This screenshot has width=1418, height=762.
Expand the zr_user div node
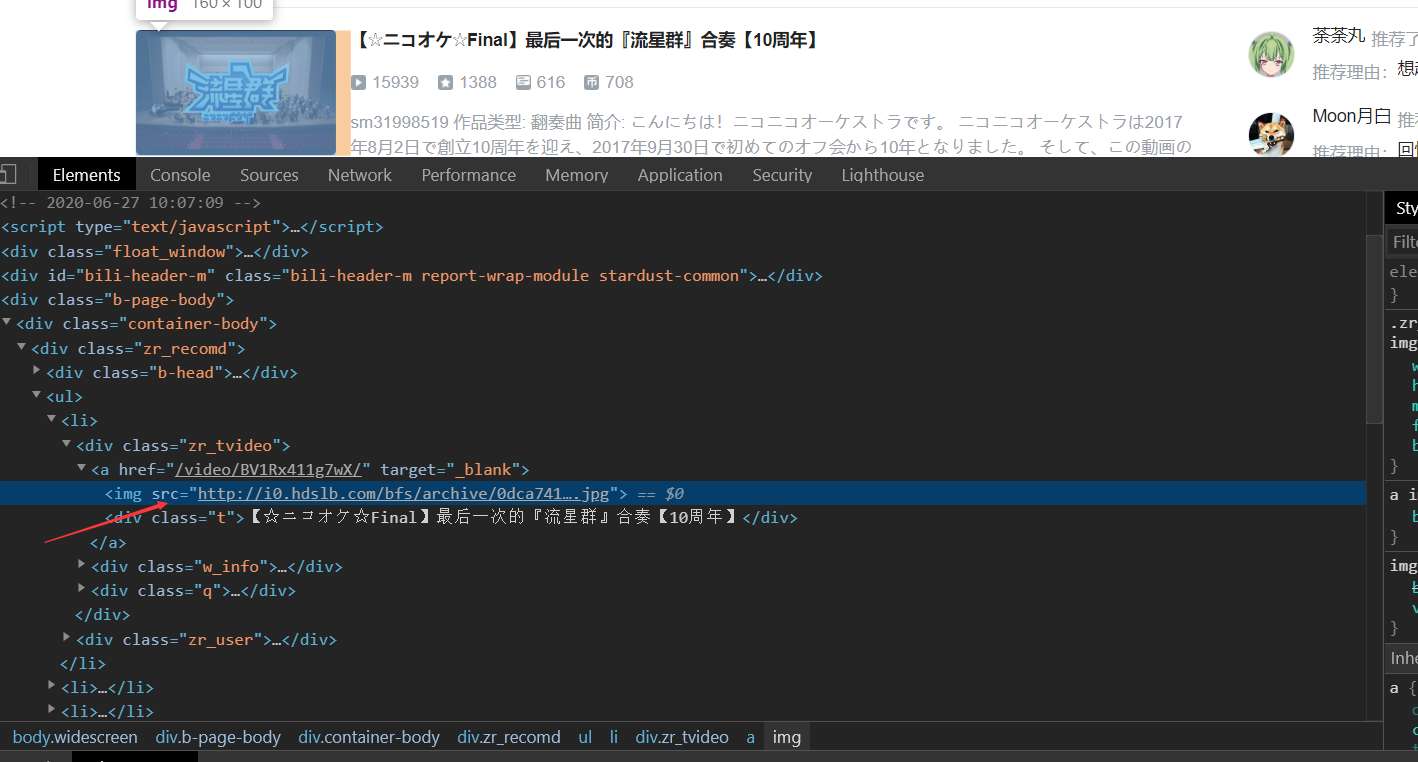[68, 638]
